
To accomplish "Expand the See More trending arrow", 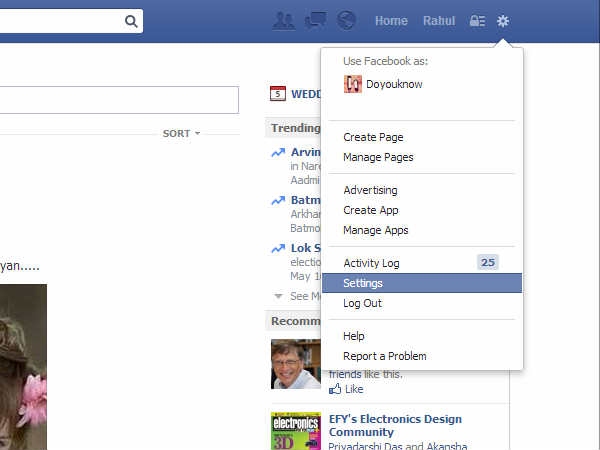I will 278,296.
